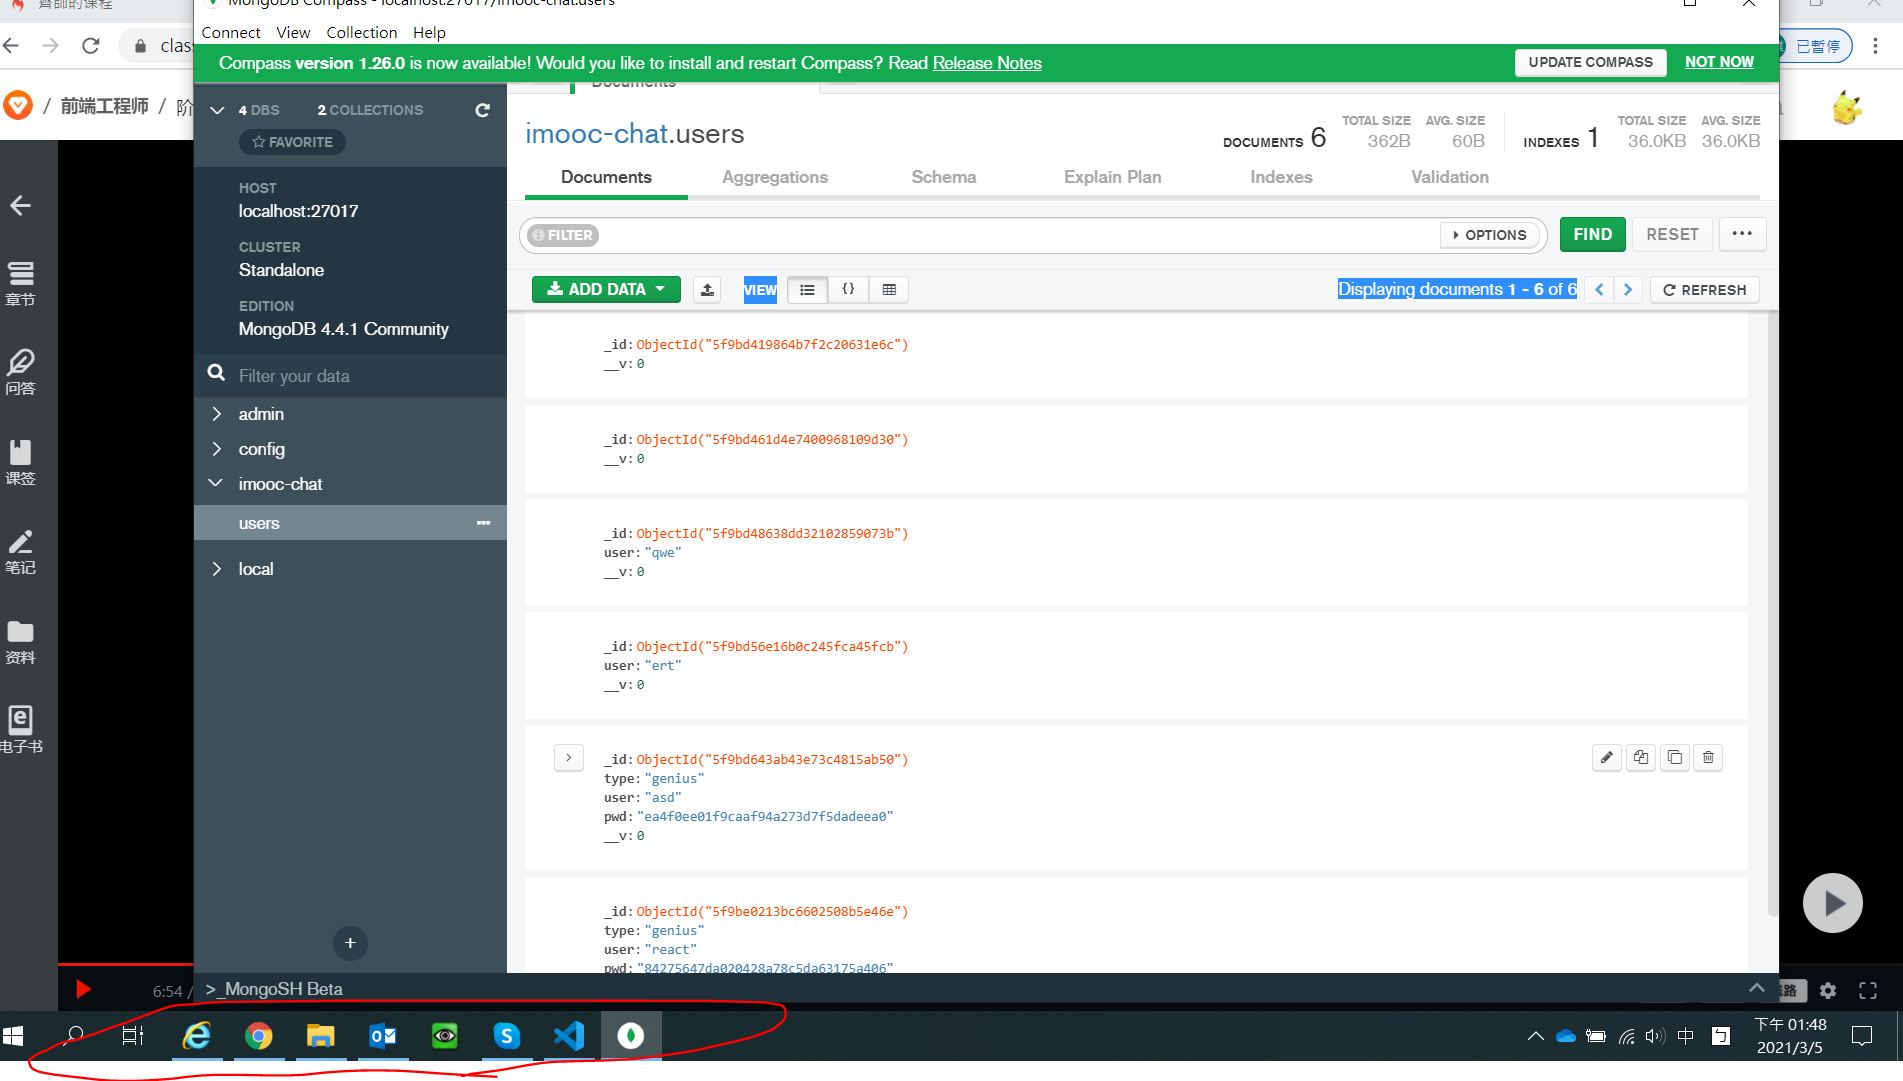Viewport: 1903px width, 1081px height.
Task: Open the ADD DATA dropdown
Action: coord(606,290)
